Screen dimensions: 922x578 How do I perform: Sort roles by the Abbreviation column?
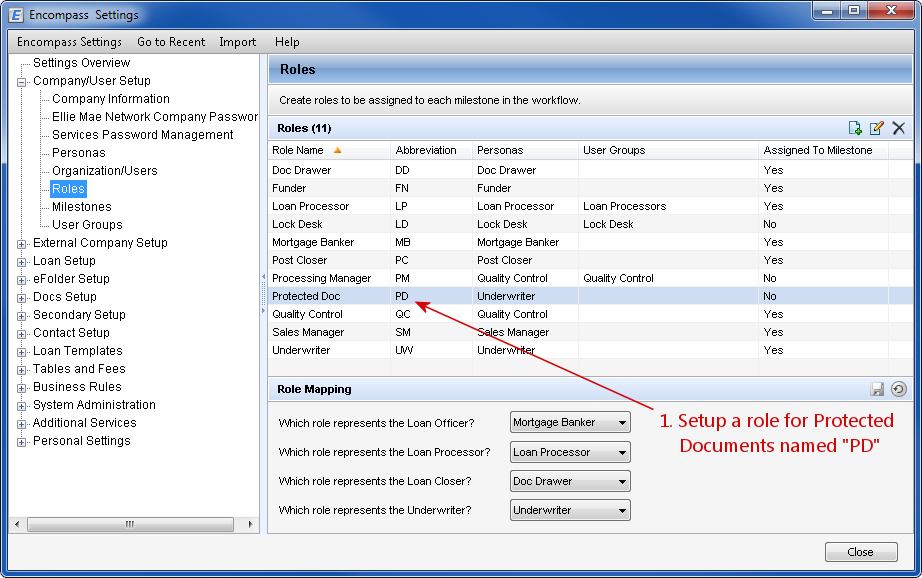click(432, 150)
